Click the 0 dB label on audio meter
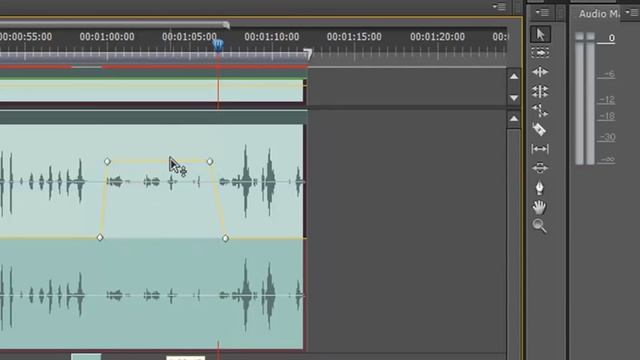The image size is (640, 360). pos(611,38)
